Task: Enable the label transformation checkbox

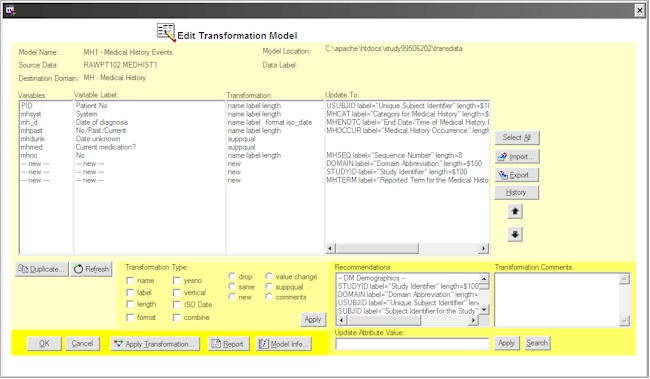Action: pos(130,293)
